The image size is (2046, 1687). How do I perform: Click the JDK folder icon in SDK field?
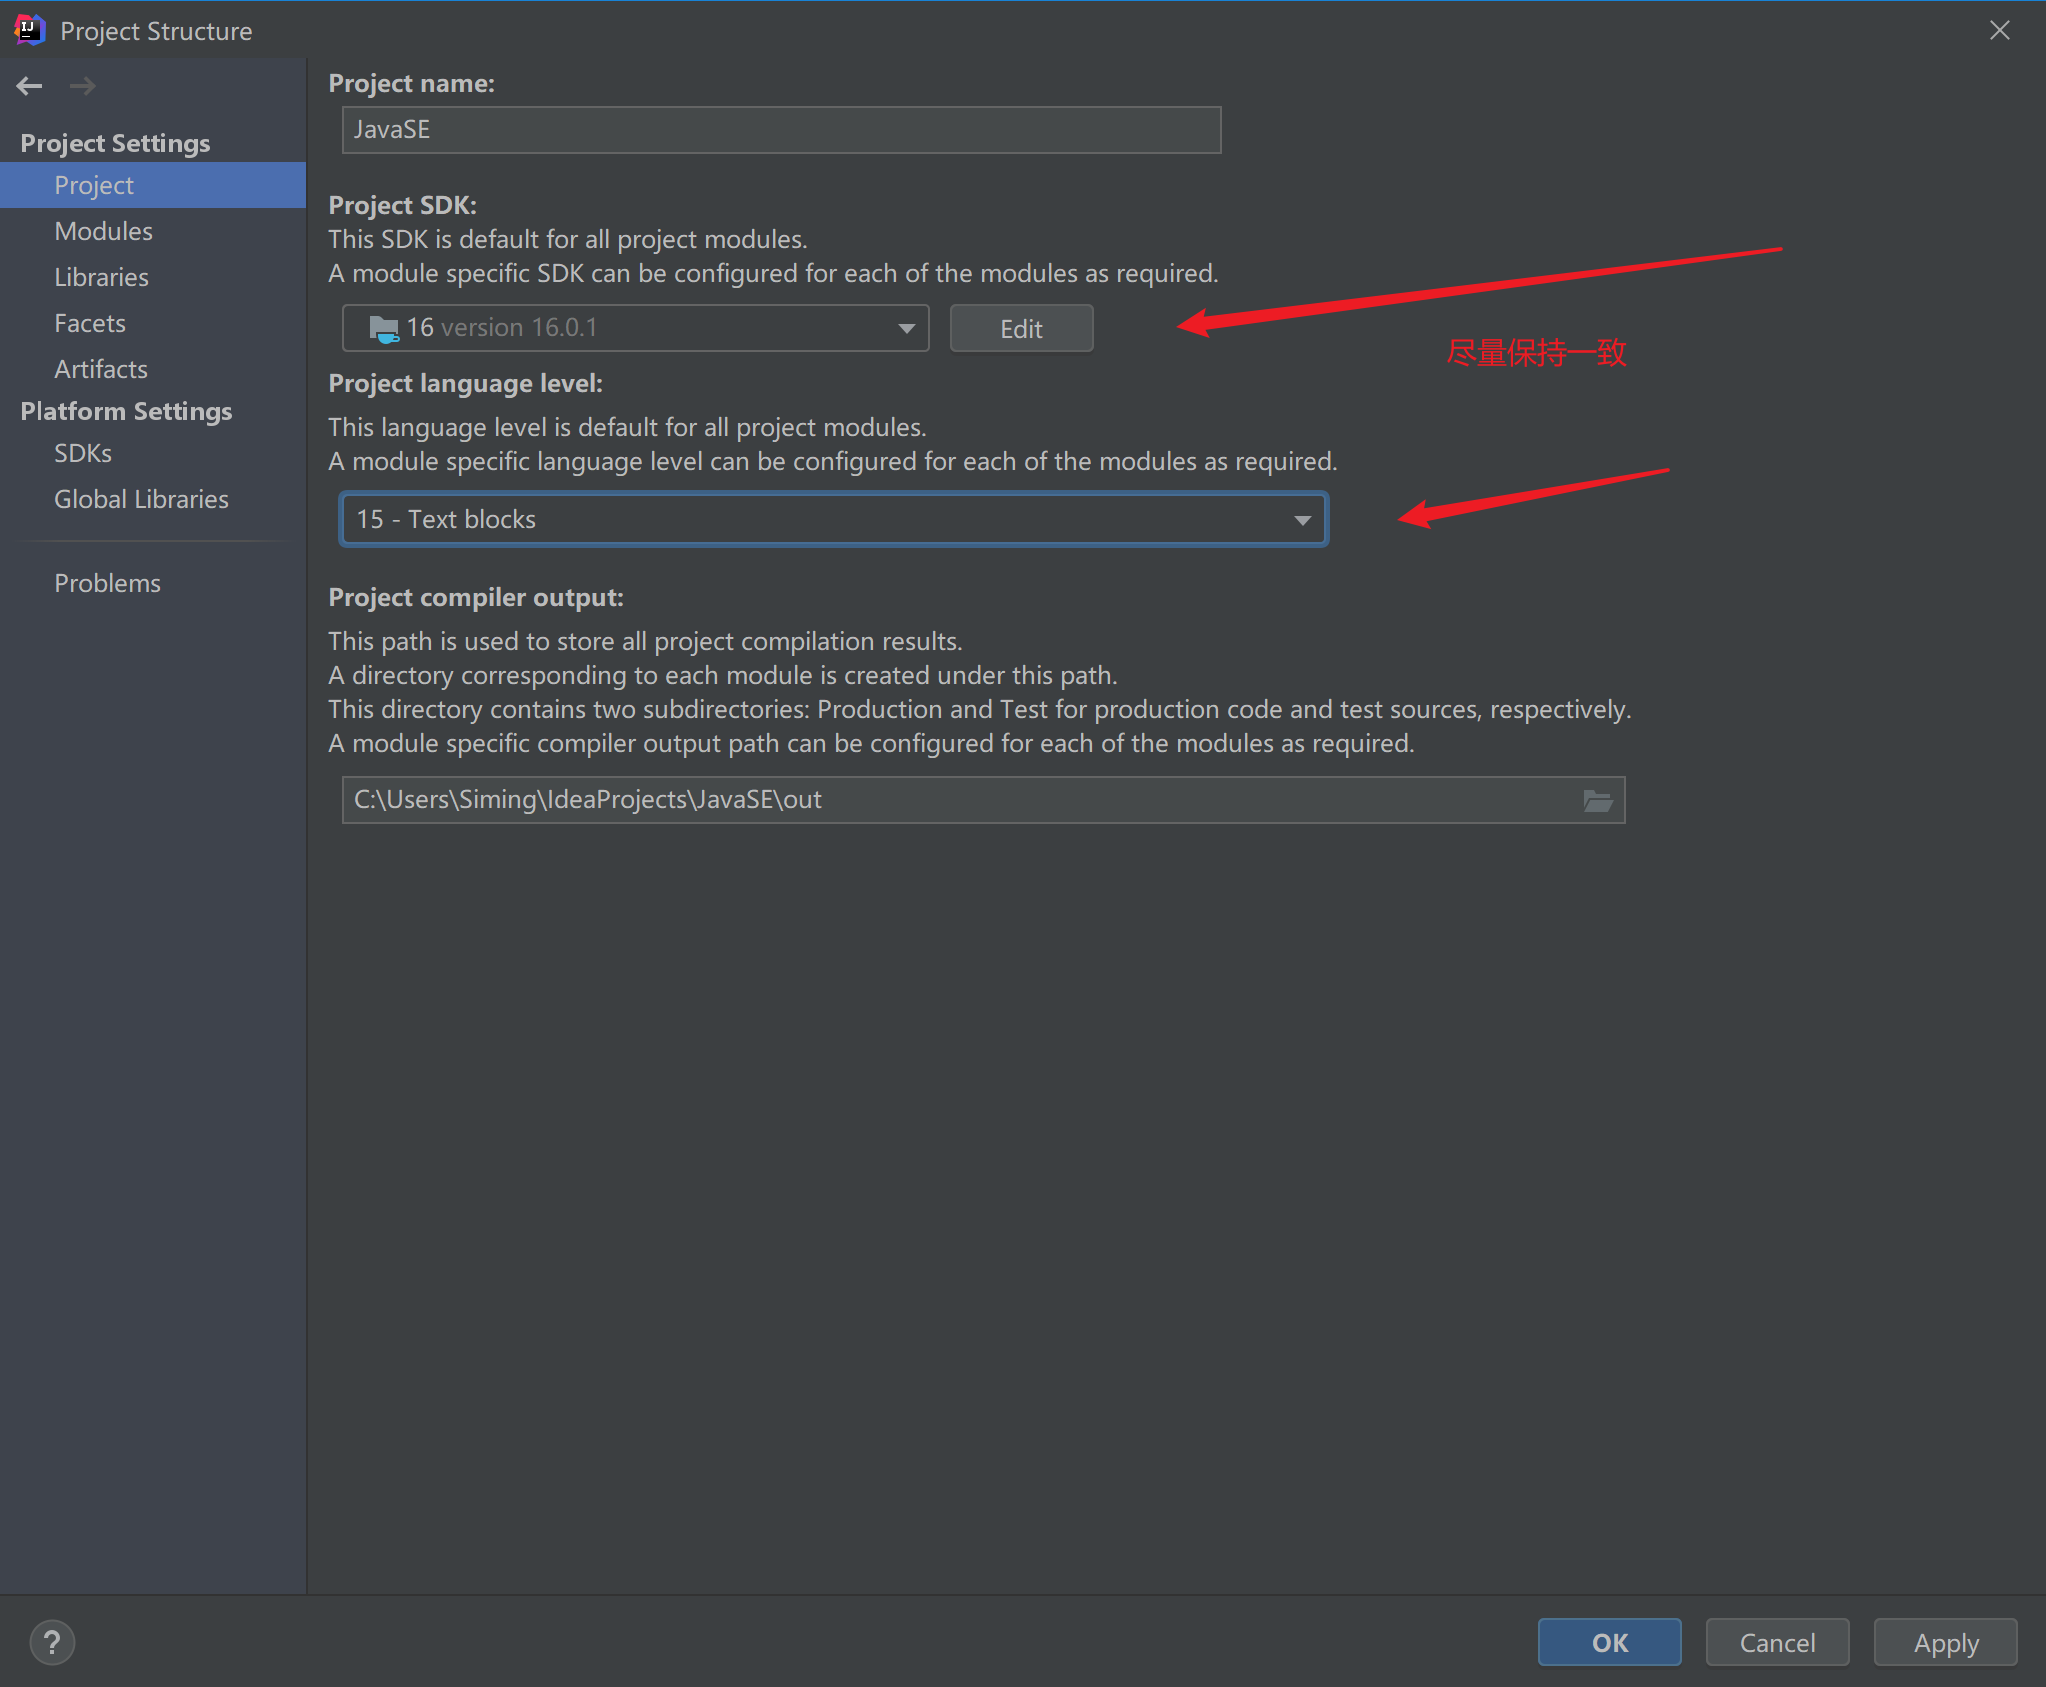384,328
